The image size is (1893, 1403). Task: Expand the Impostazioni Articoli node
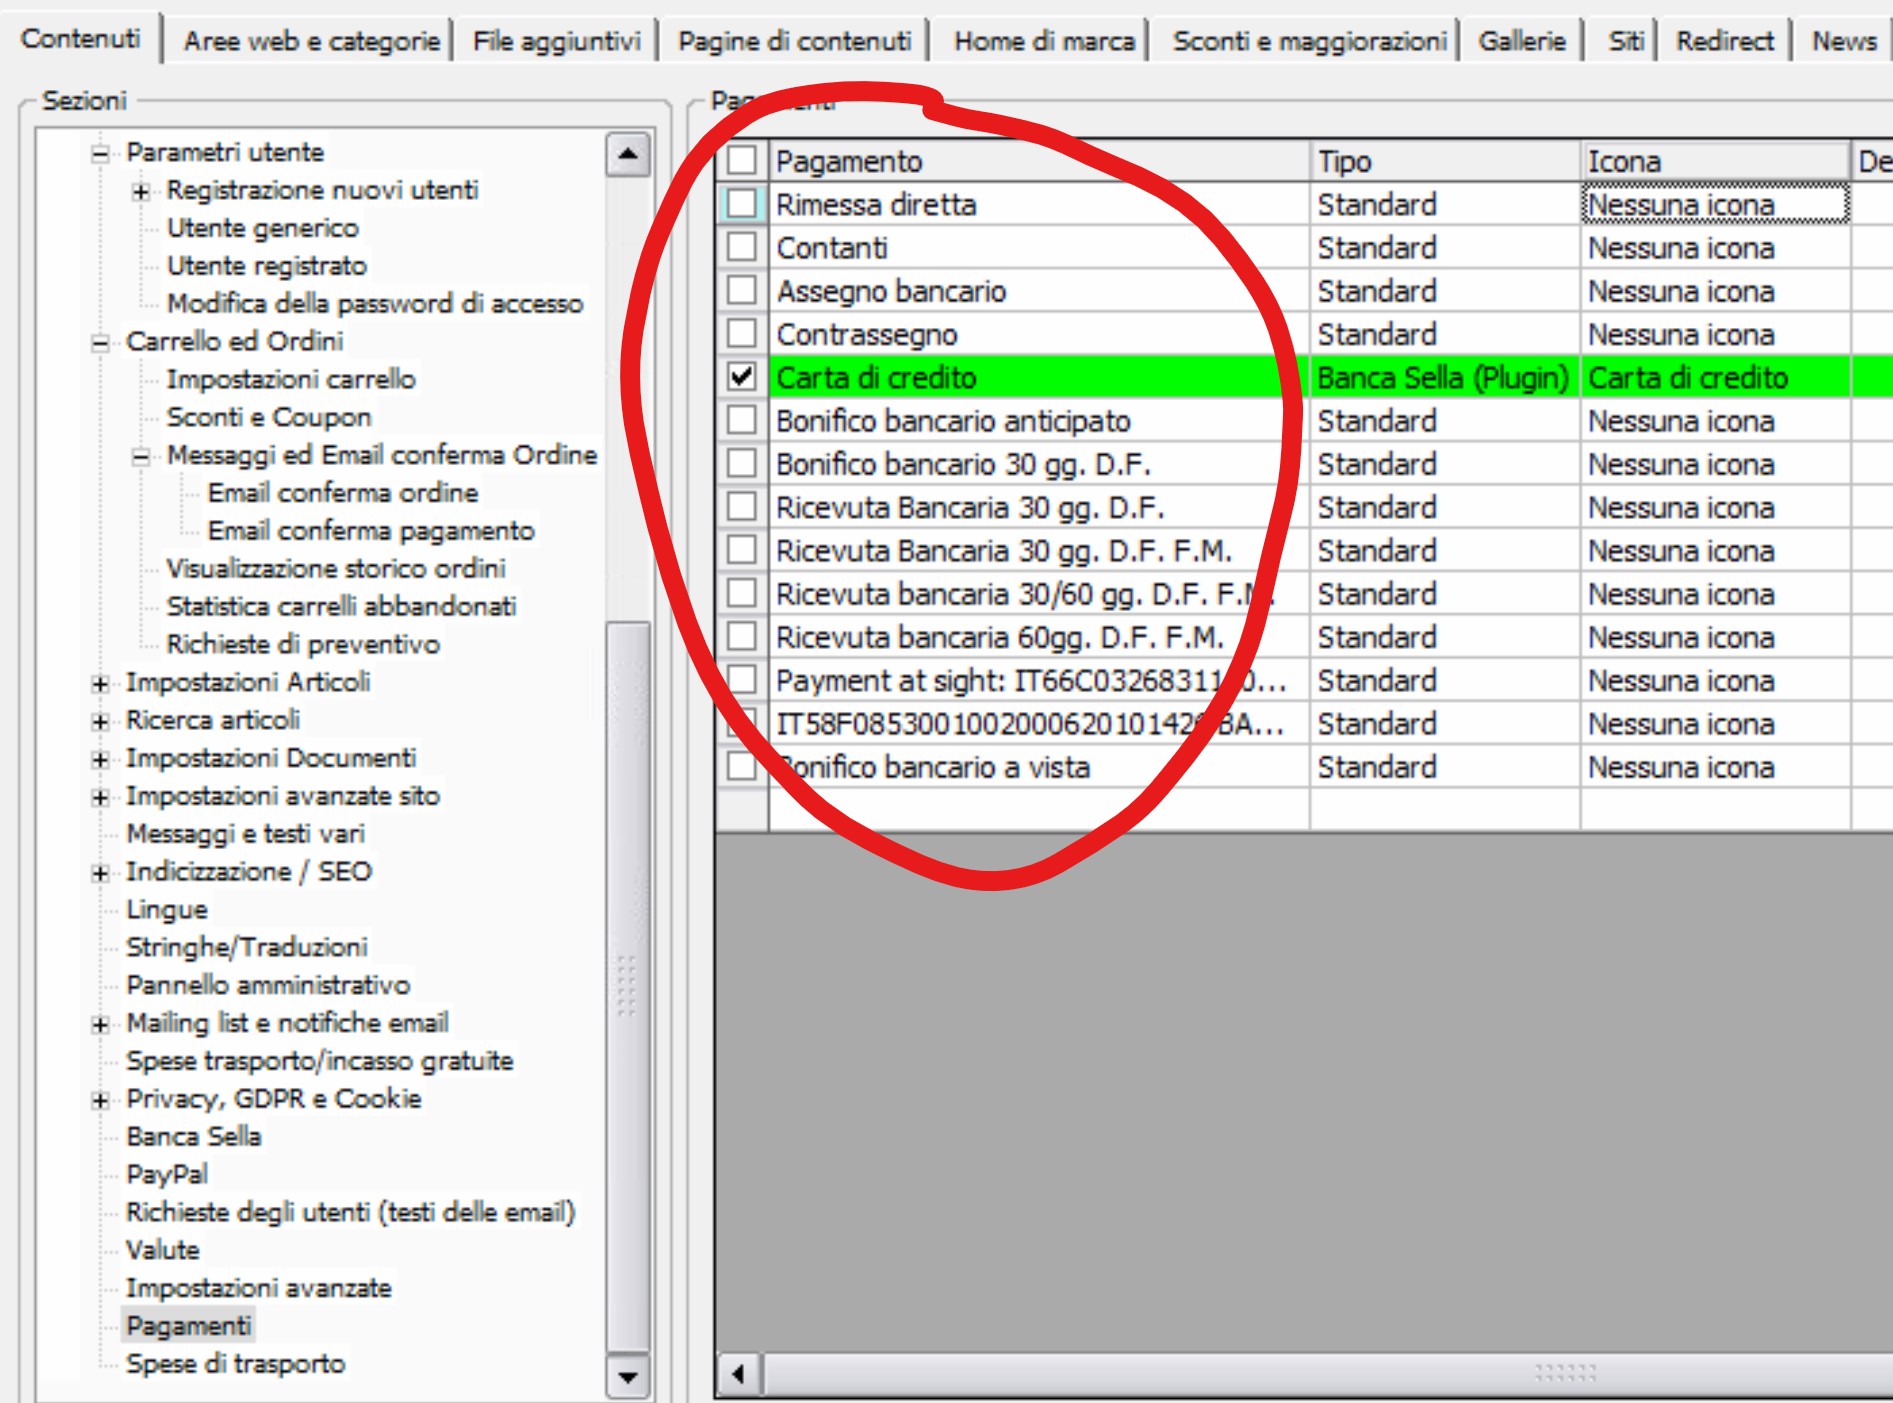click(x=100, y=684)
